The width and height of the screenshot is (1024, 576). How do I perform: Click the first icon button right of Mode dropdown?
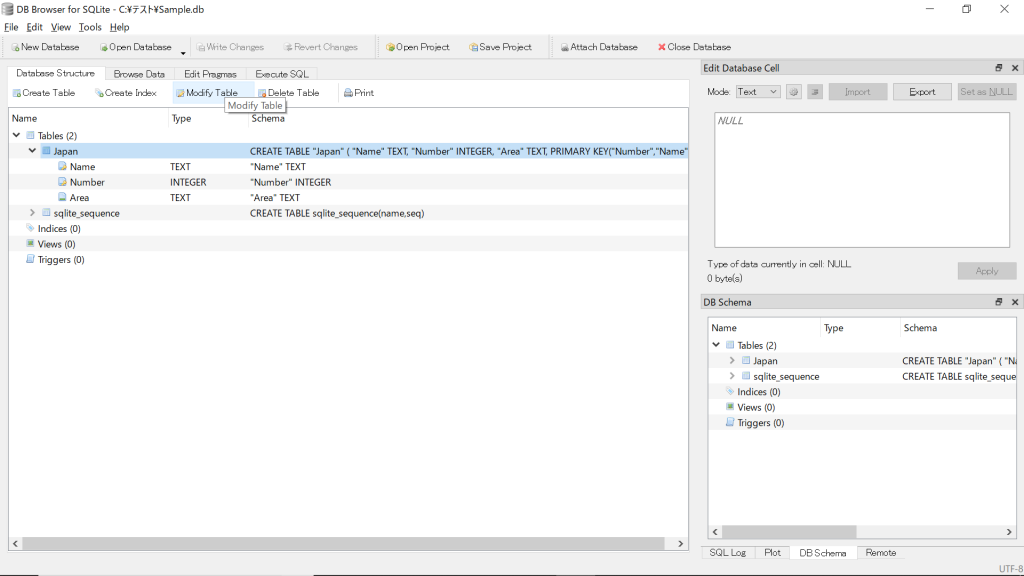click(793, 92)
